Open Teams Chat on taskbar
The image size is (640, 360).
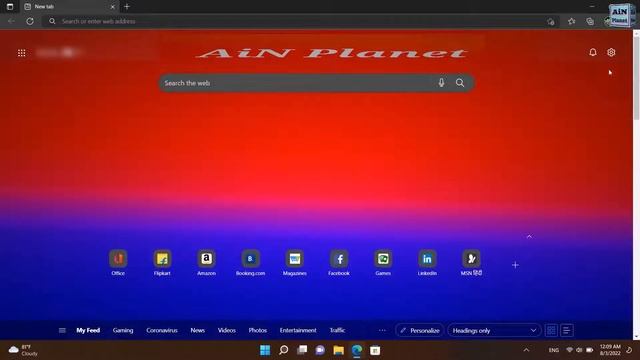[320, 350]
